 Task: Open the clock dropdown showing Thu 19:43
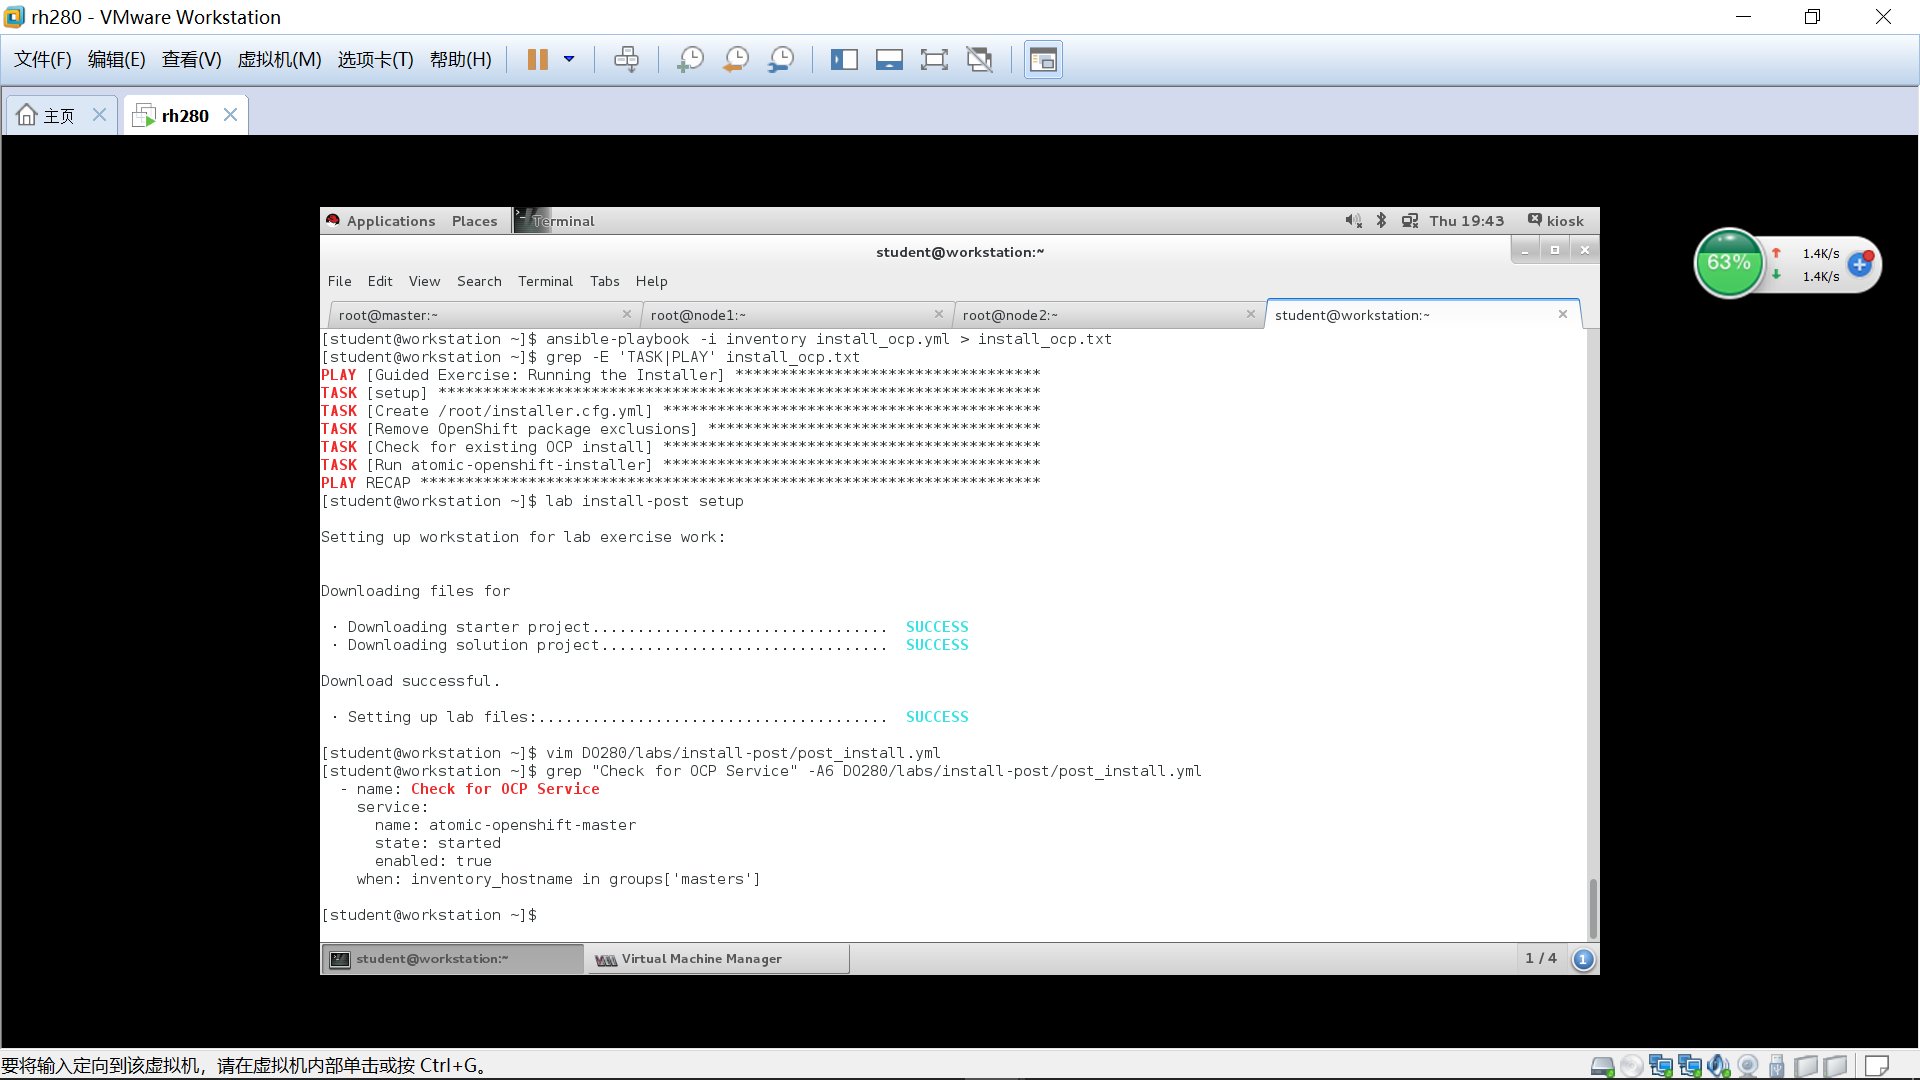pos(1466,220)
